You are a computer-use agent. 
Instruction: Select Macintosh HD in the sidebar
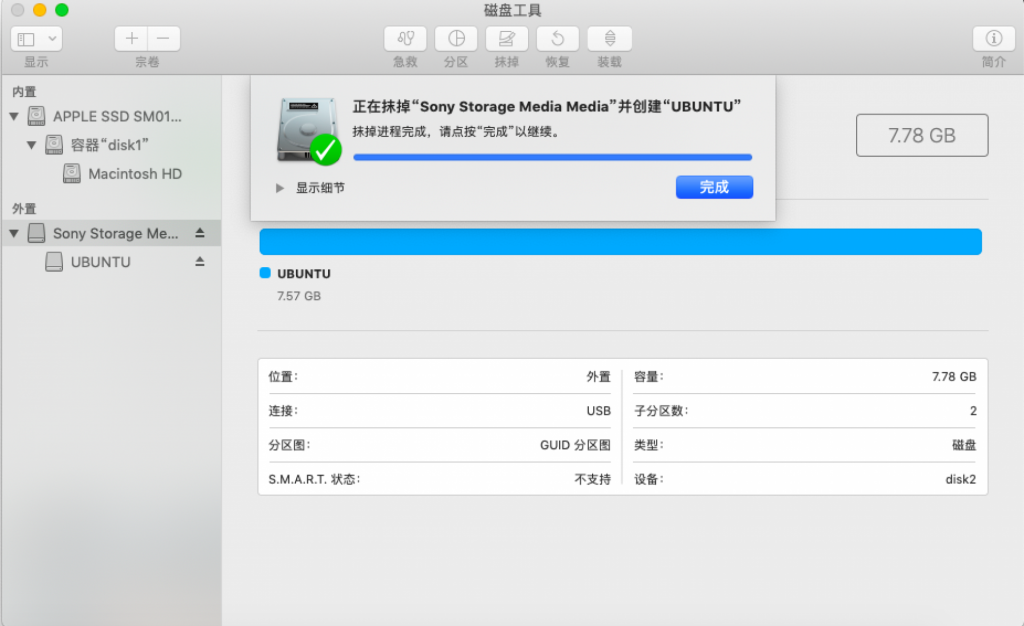tap(134, 174)
